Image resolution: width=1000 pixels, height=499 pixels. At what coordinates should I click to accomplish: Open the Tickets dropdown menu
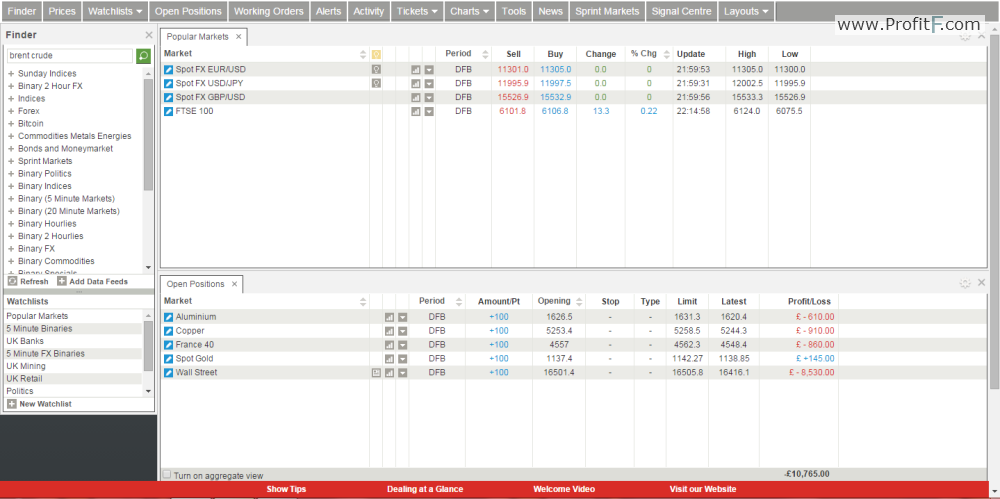pos(418,11)
